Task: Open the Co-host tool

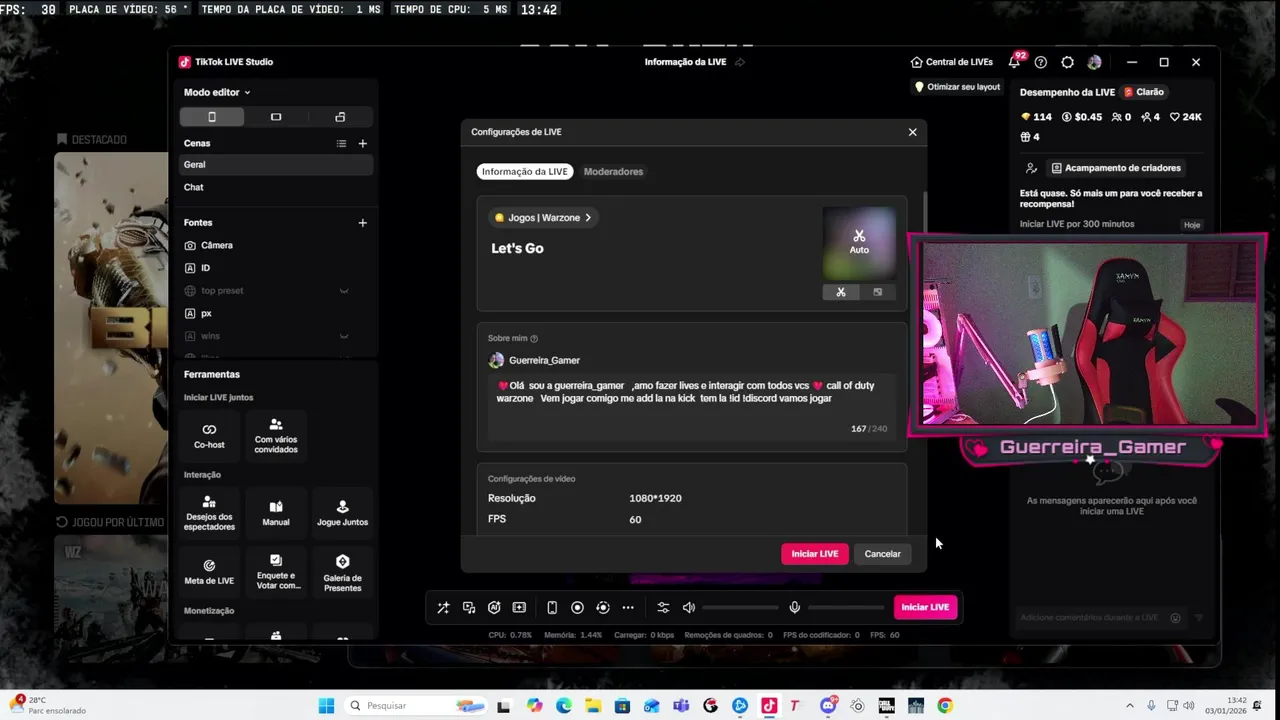Action: pyautogui.click(x=209, y=435)
